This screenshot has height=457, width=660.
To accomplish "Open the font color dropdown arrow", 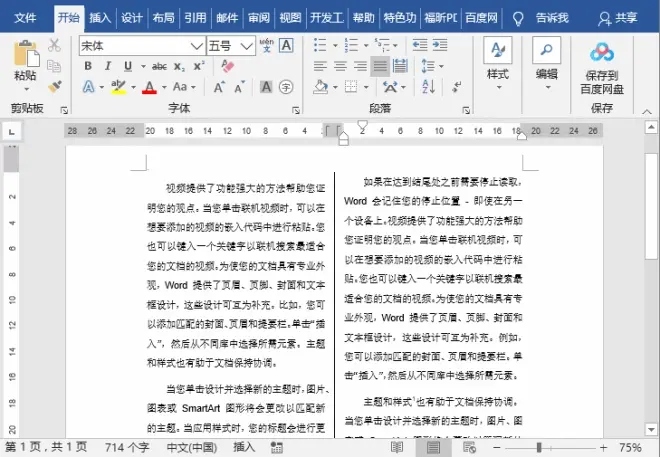I will (164, 88).
